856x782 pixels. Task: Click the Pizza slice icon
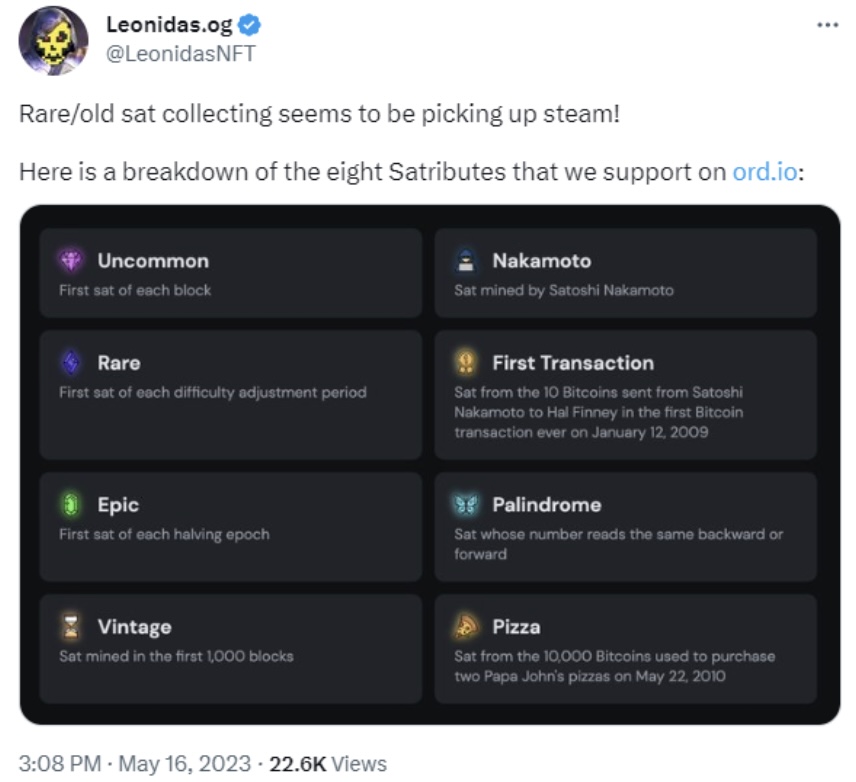click(x=466, y=627)
